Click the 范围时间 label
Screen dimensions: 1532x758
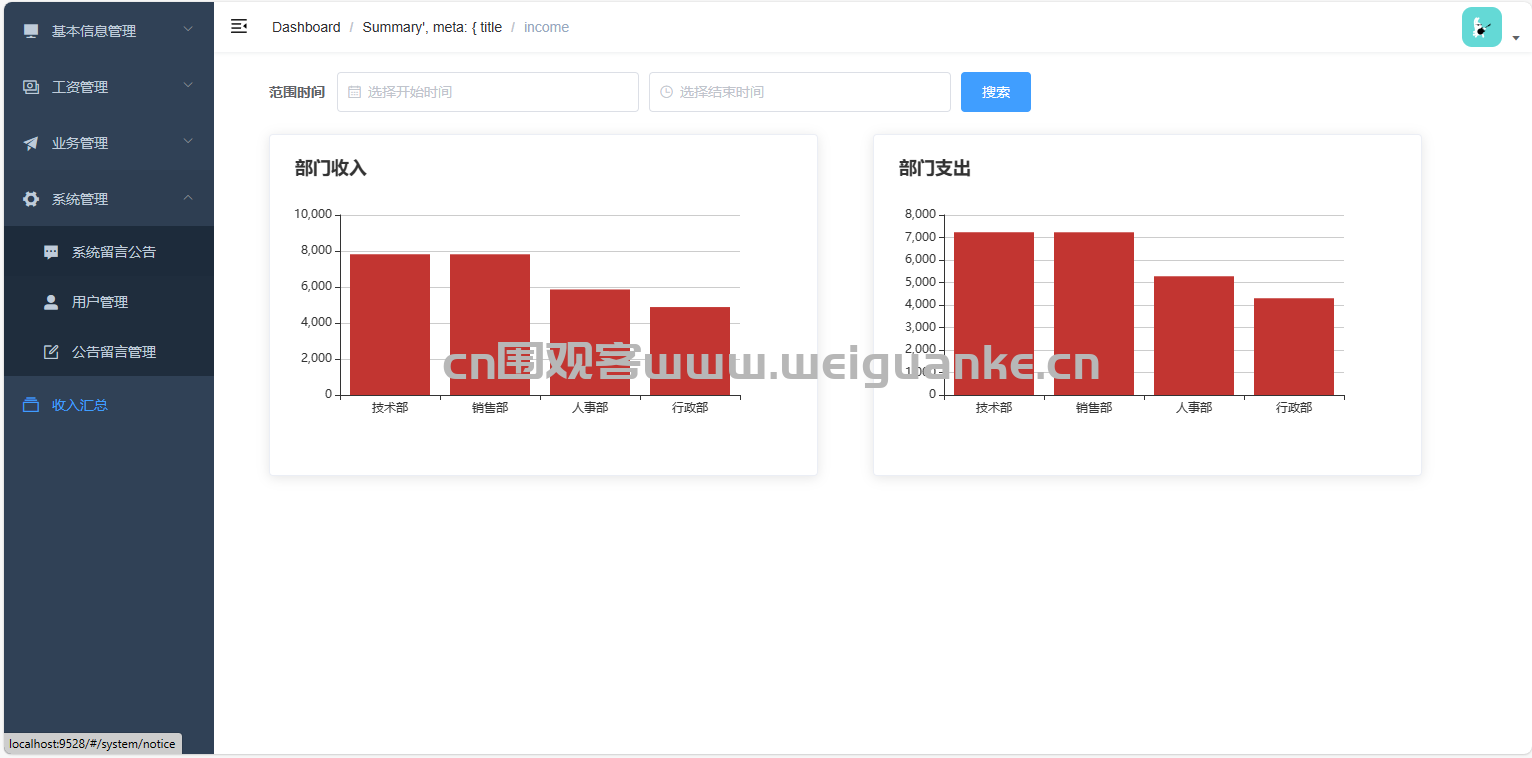point(297,92)
